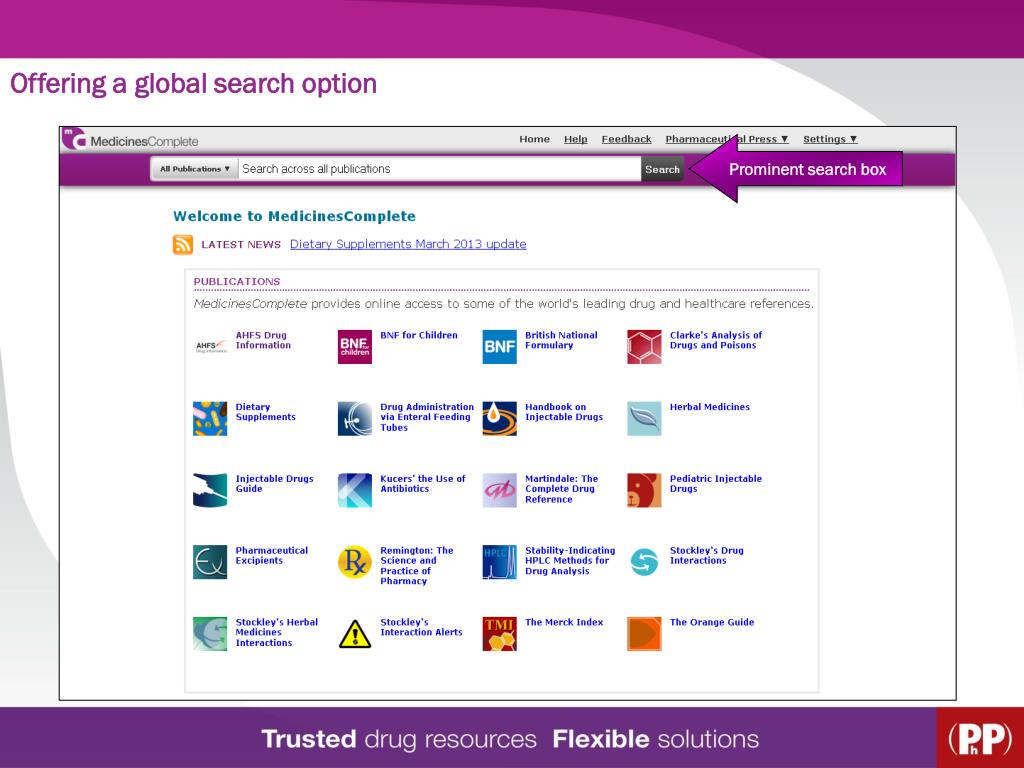Open Stockley's Drug Interactions text link
The width and height of the screenshot is (1024, 768).
[707, 556]
